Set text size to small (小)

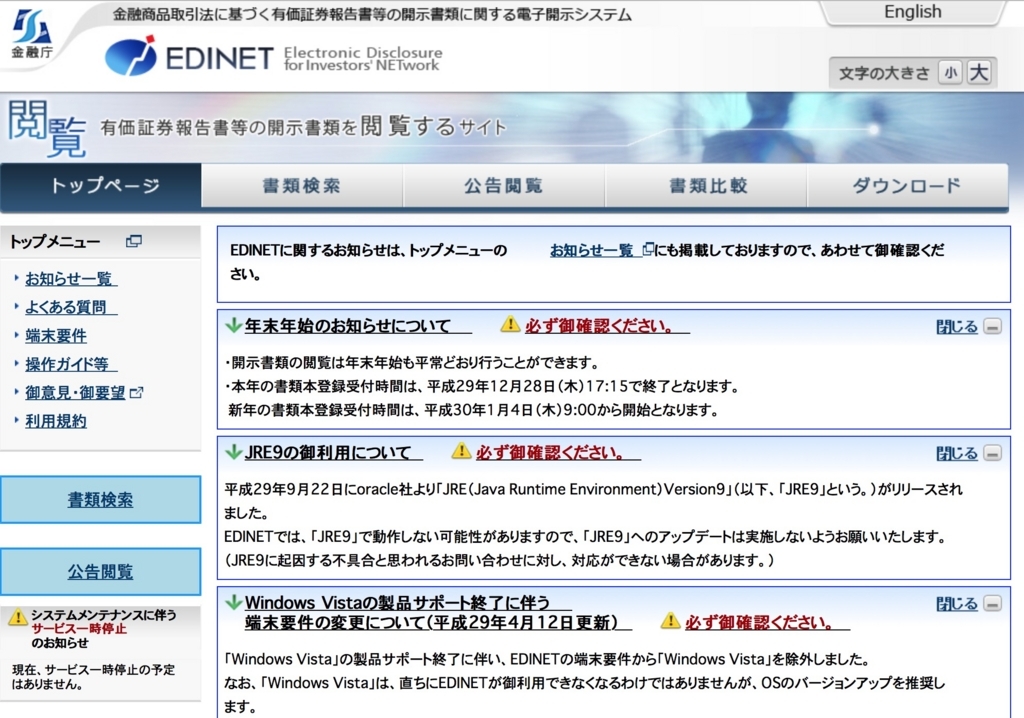pos(951,73)
